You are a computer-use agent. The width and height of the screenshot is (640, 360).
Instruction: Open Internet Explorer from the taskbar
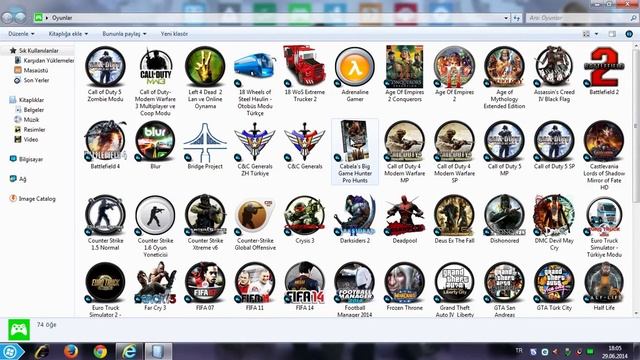click(129, 351)
